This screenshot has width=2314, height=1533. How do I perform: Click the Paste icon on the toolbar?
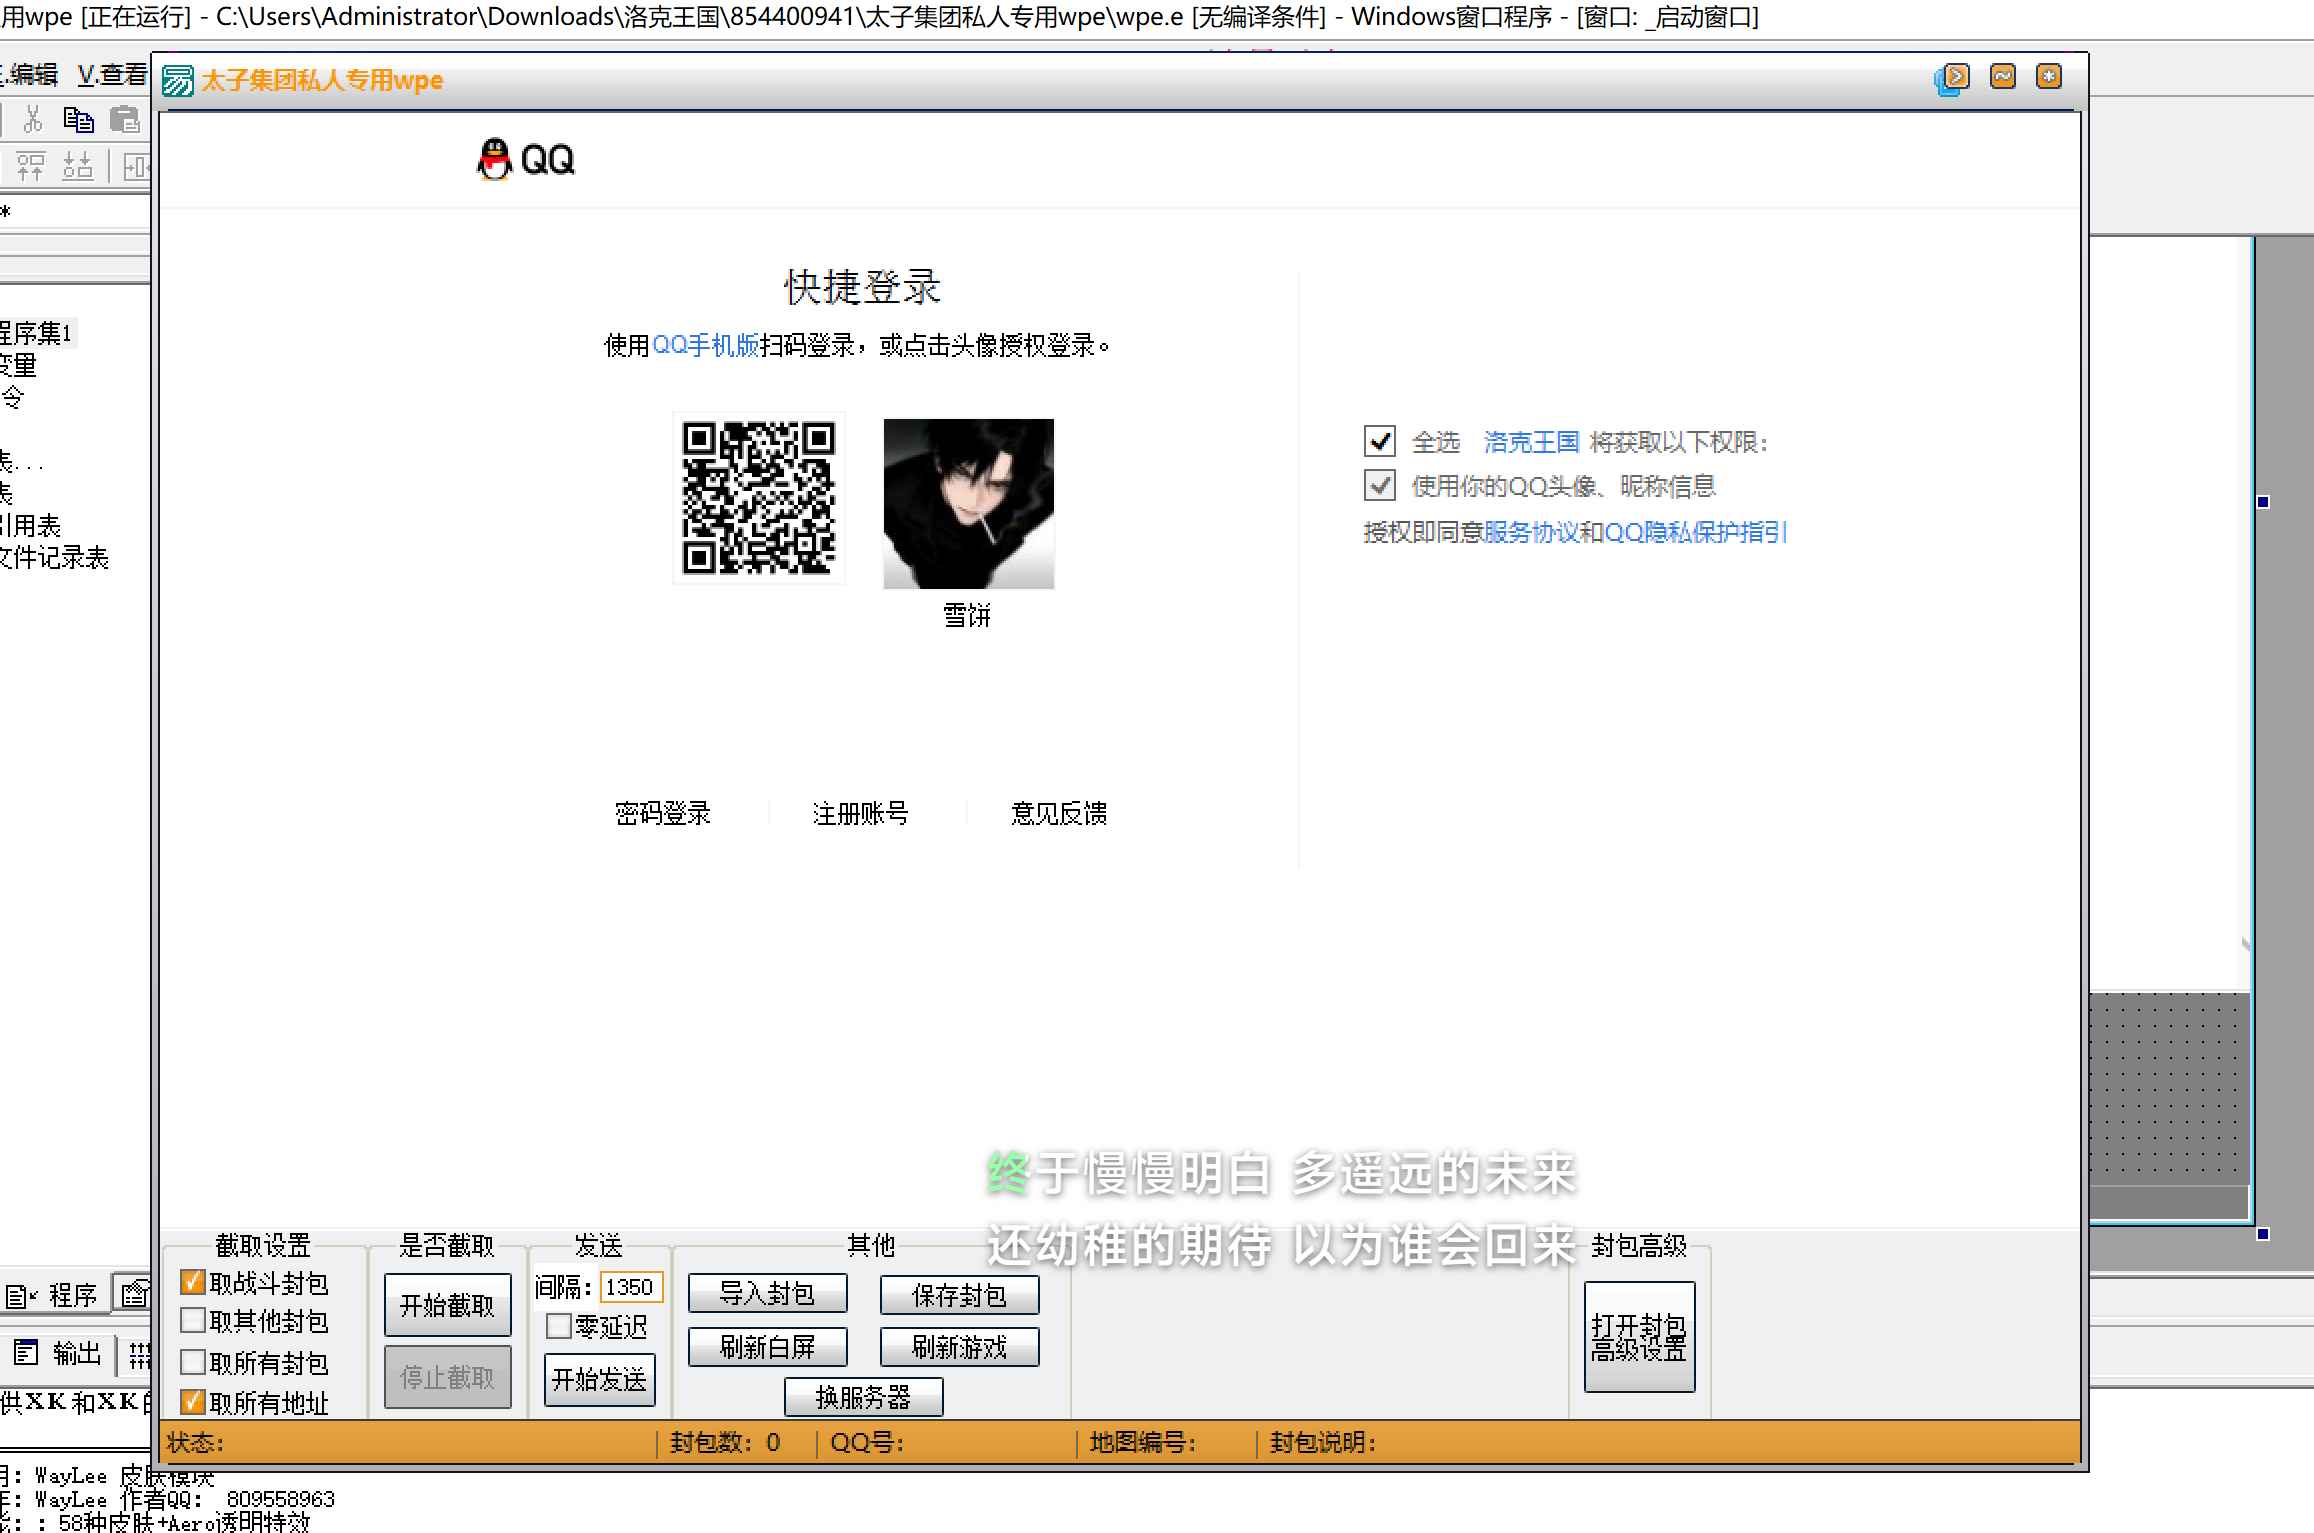[124, 120]
